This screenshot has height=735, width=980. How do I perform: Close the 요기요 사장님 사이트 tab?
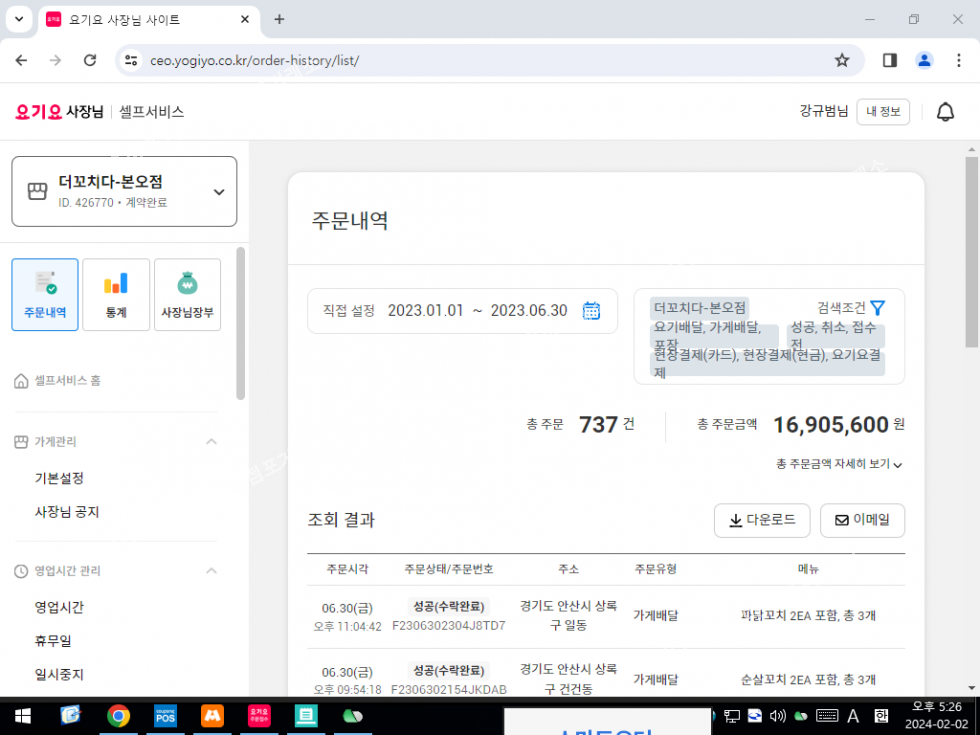(x=245, y=19)
